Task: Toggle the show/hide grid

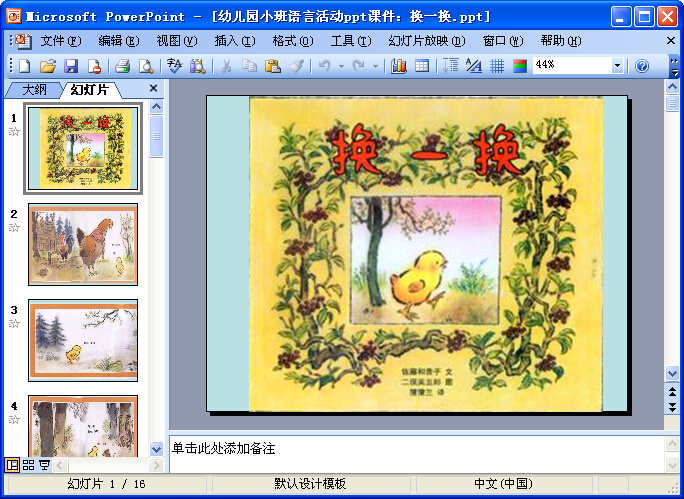Action: pos(497,66)
